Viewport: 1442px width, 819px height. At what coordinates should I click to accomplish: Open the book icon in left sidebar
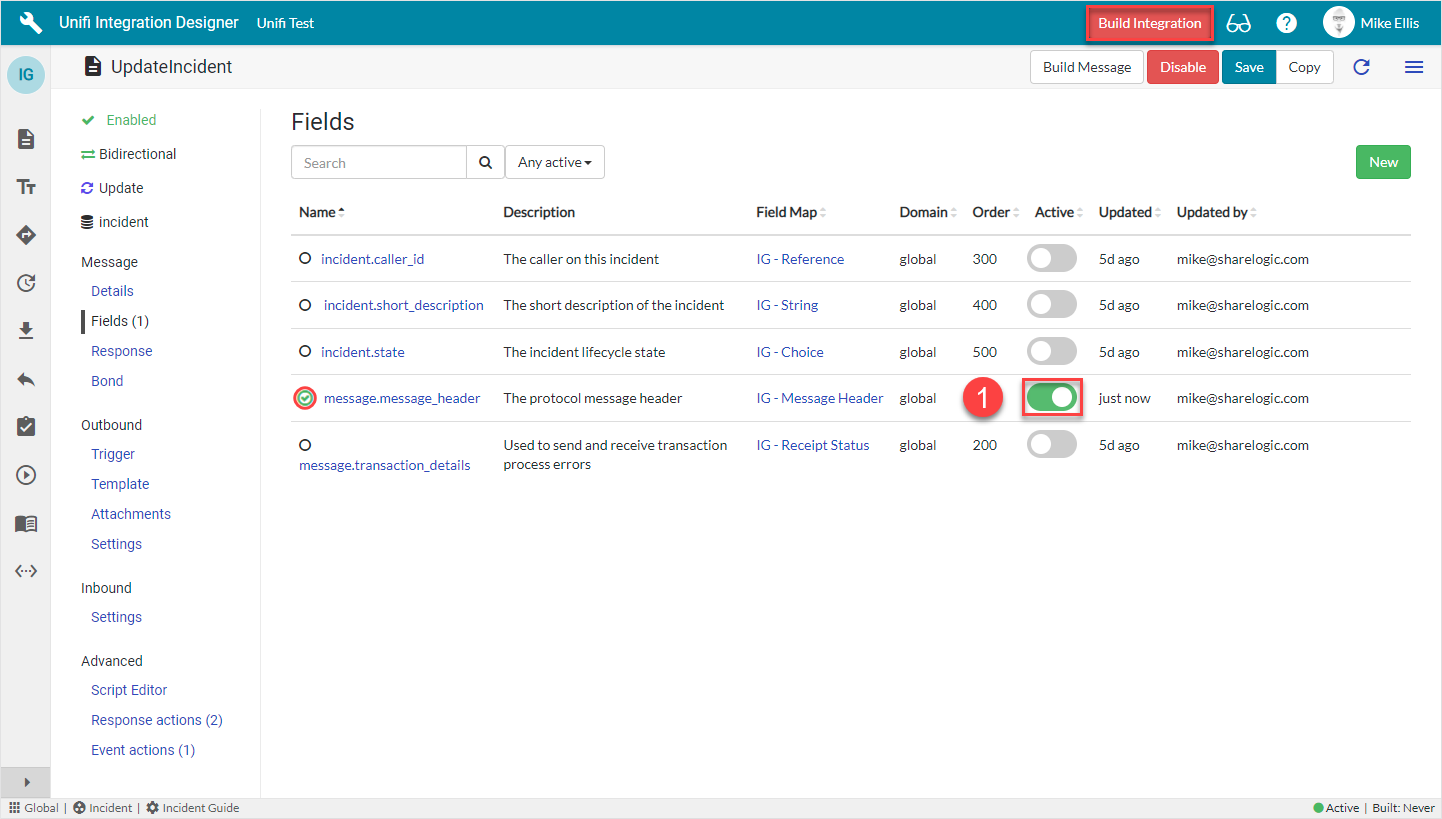(x=27, y=523)
